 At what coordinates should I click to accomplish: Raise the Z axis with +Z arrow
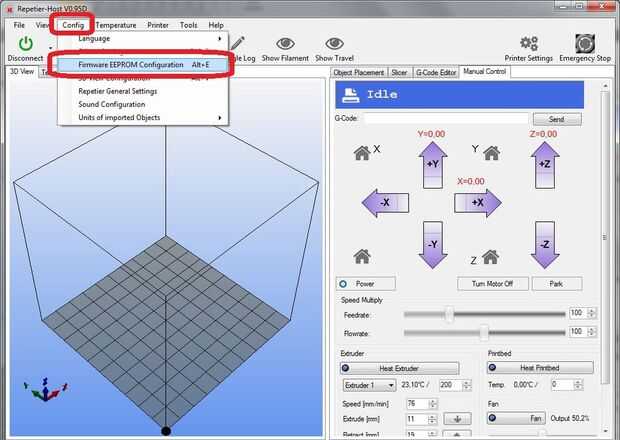click(545, 165)
